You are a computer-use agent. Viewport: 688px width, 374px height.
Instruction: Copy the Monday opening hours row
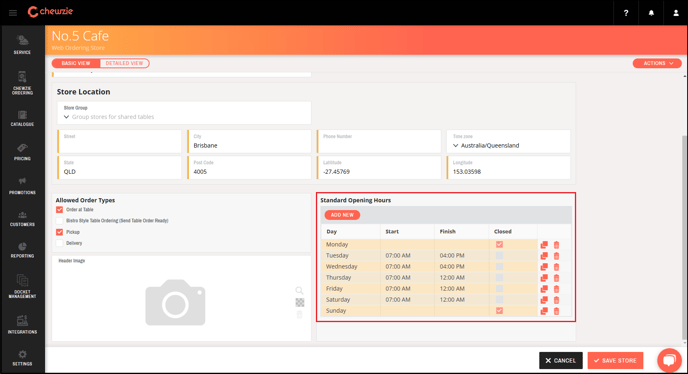(544, 245)
